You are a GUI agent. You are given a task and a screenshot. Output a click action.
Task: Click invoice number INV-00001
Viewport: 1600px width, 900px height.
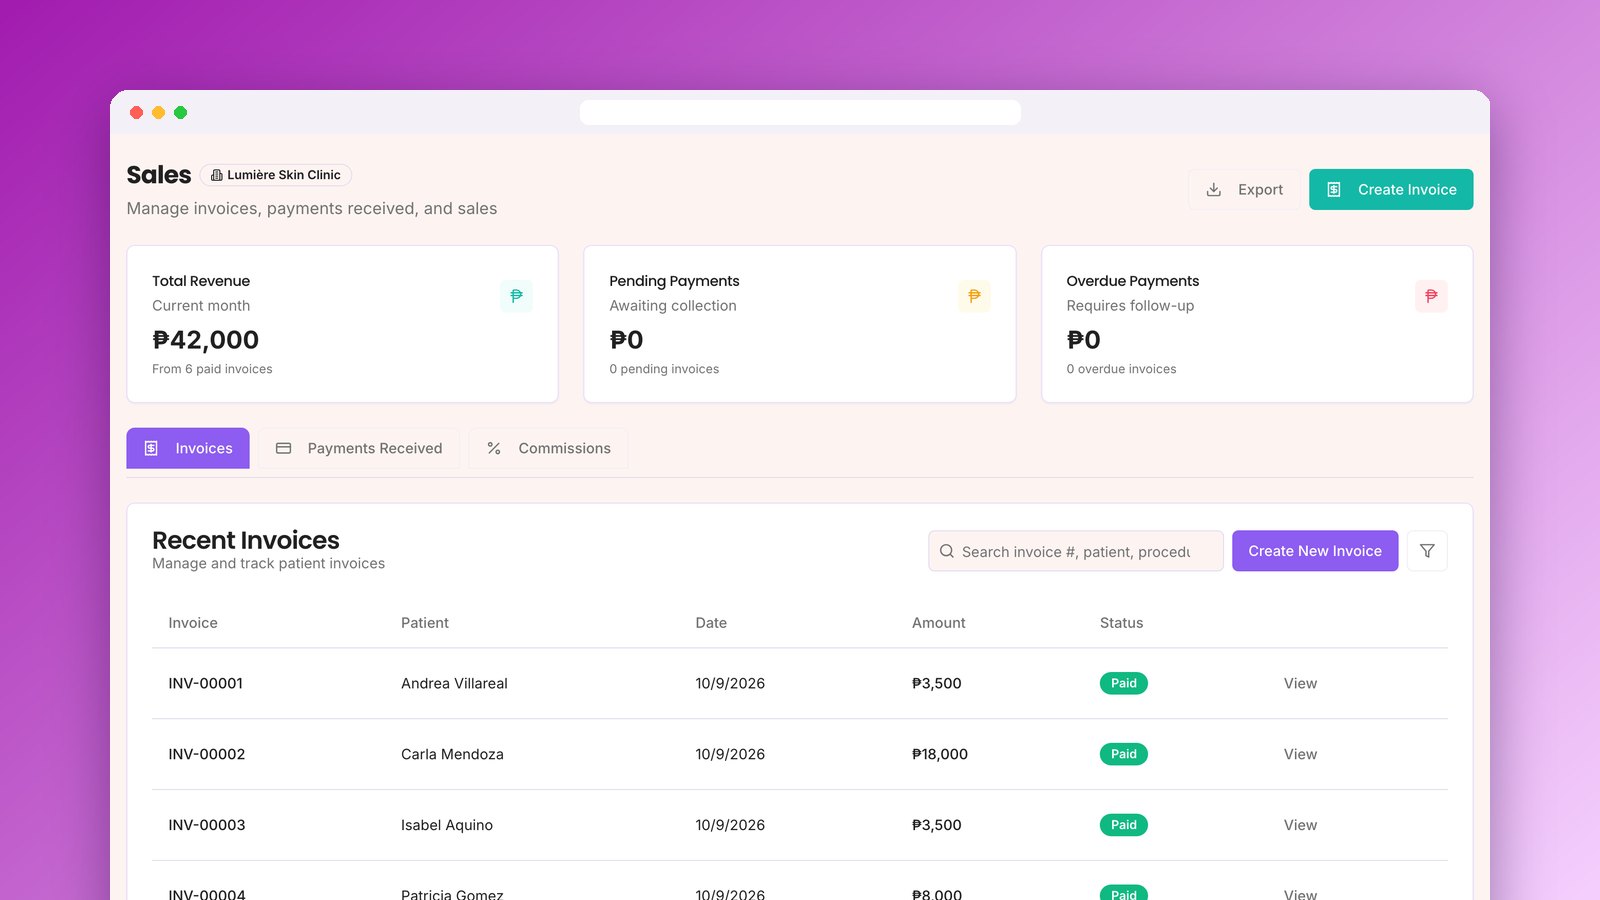206,683
